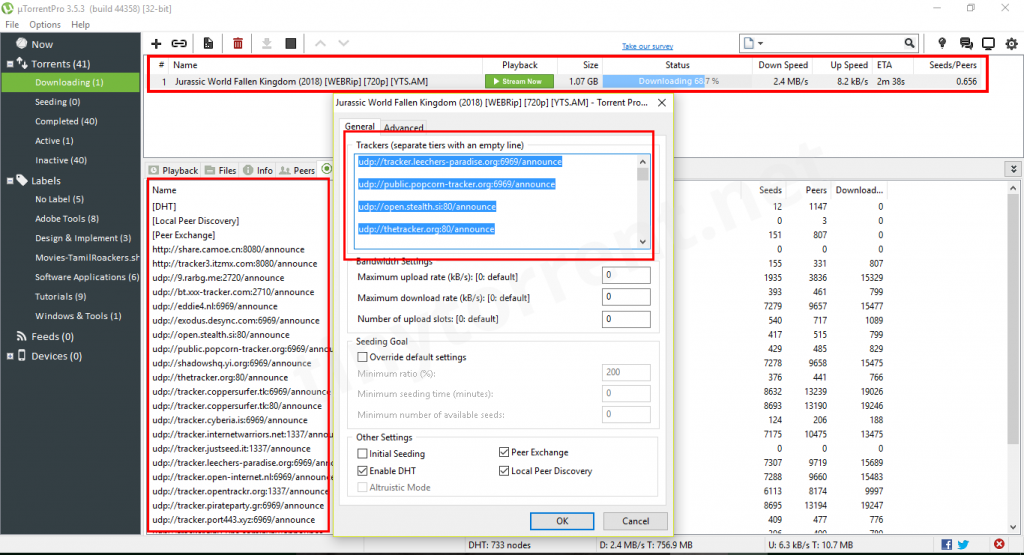
Task: Click the Create New Torrent file icon
Action: [208, 44]
